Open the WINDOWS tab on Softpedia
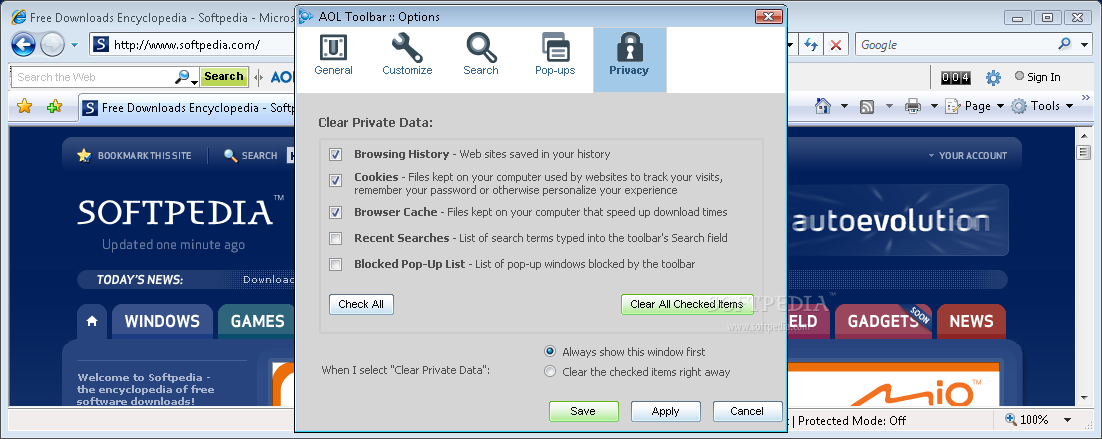1102x439 pixels. 162,322
